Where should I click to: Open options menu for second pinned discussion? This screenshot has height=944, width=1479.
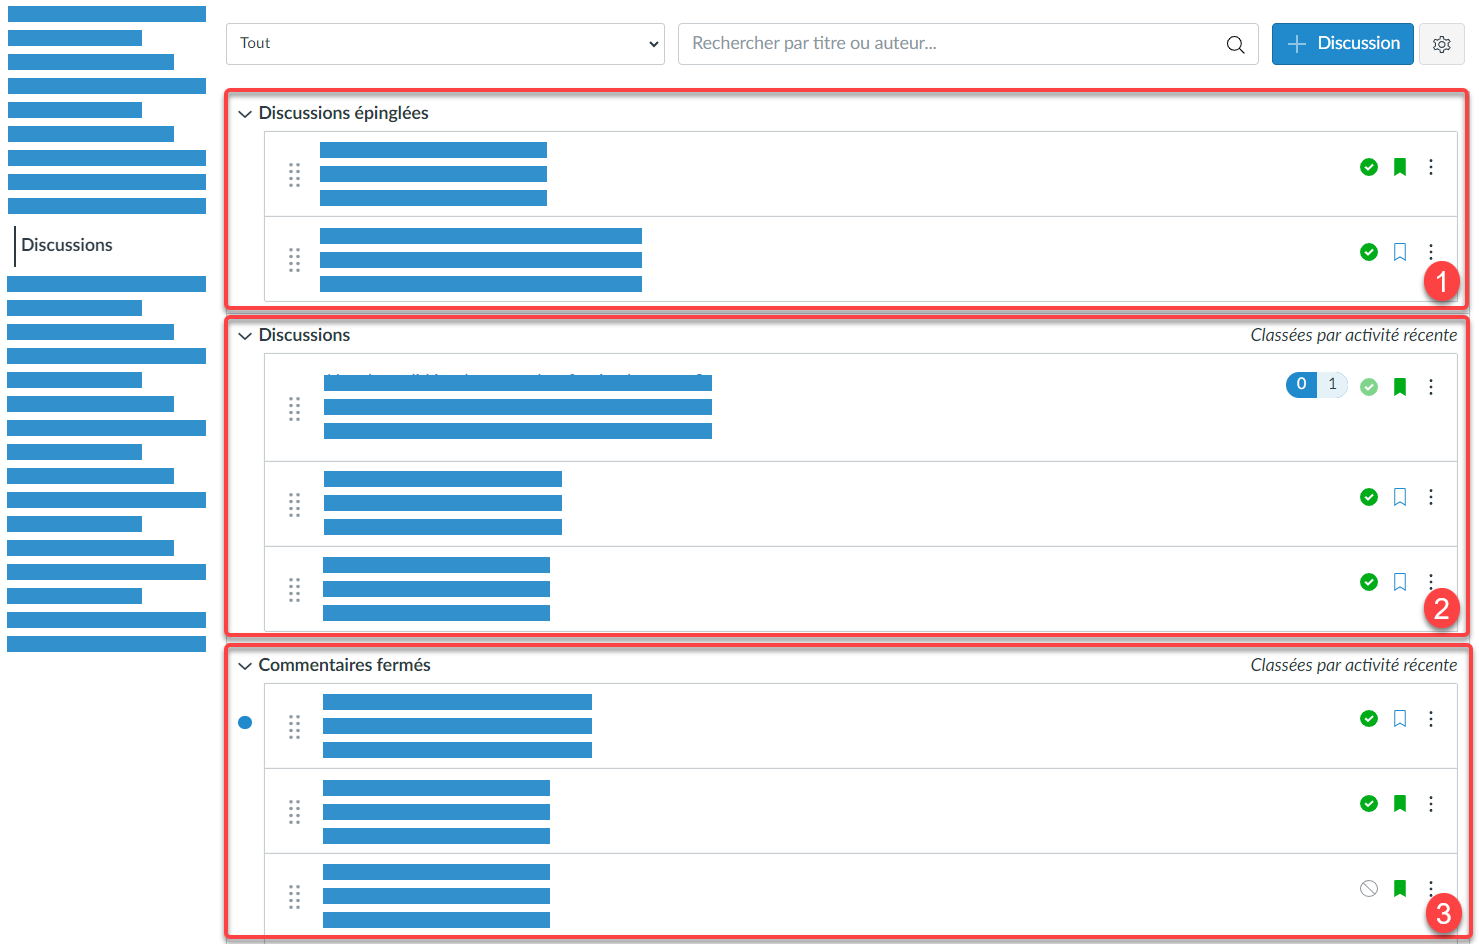[x=1431, y=251]
